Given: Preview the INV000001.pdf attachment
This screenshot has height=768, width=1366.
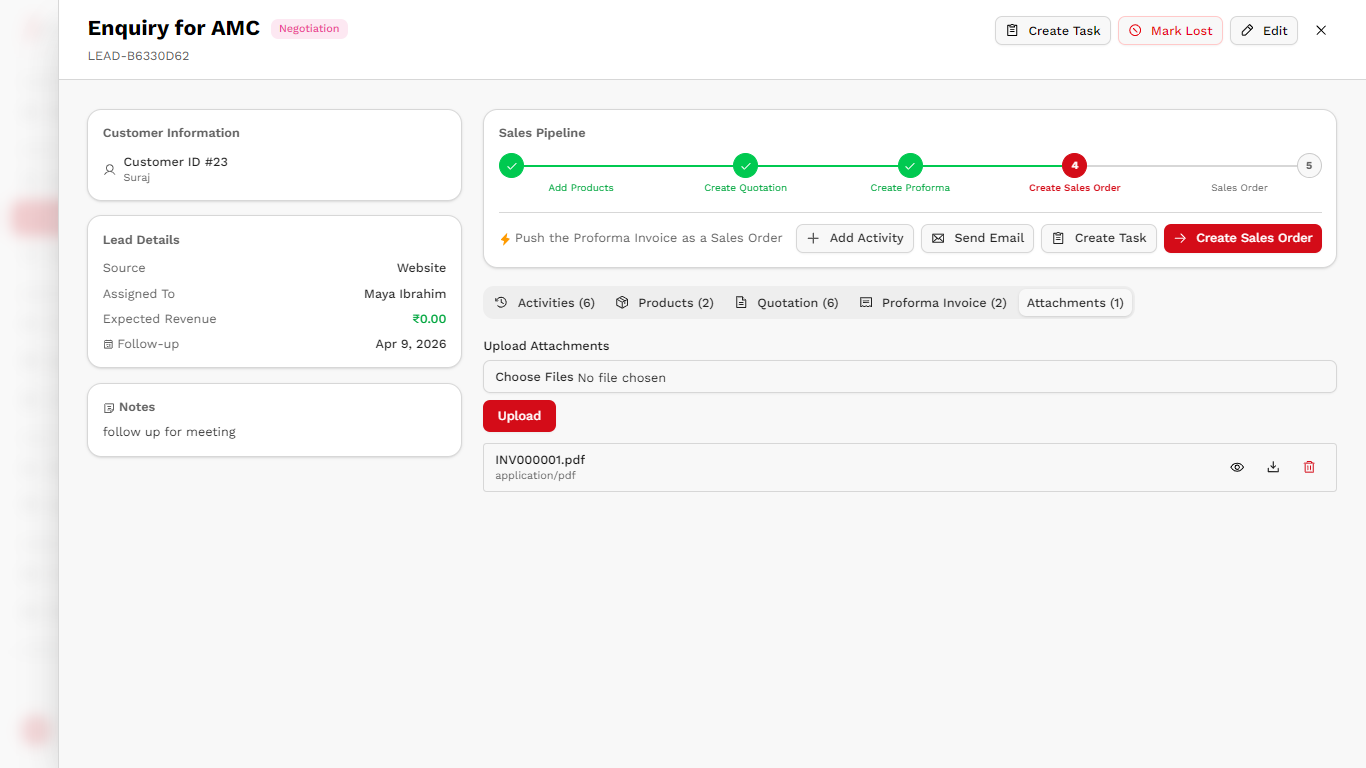Looking at the screenshot, I should (1237, 467).
